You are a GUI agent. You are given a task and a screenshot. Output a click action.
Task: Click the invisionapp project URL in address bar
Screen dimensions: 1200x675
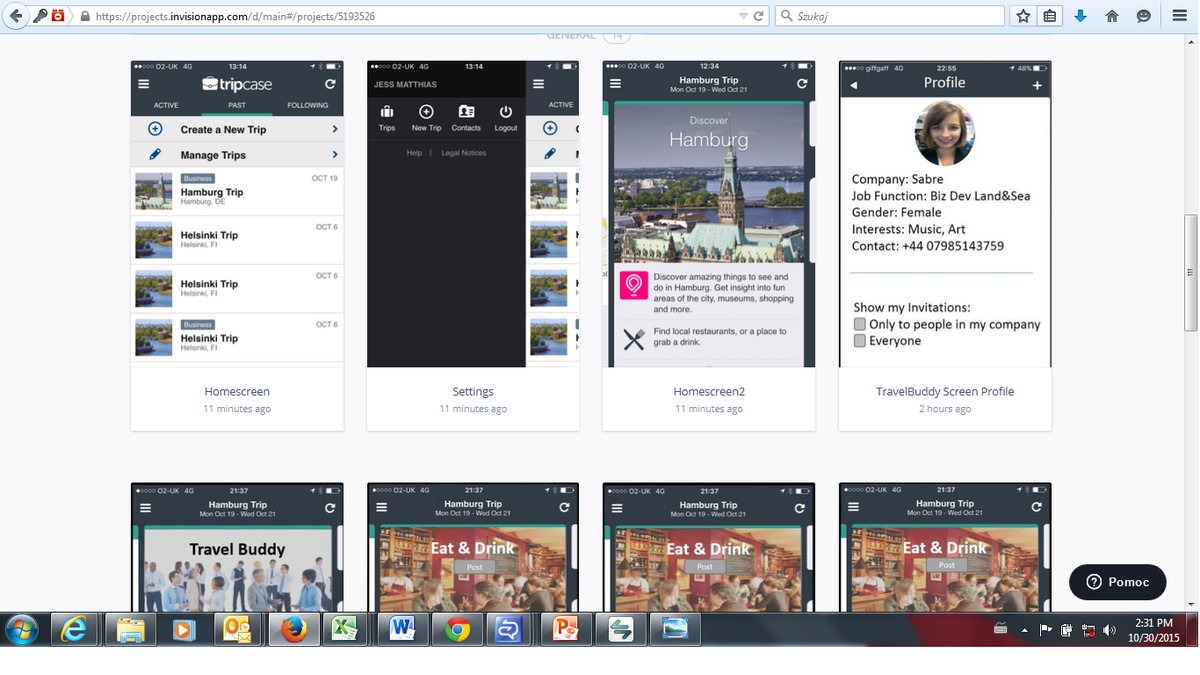235,17
